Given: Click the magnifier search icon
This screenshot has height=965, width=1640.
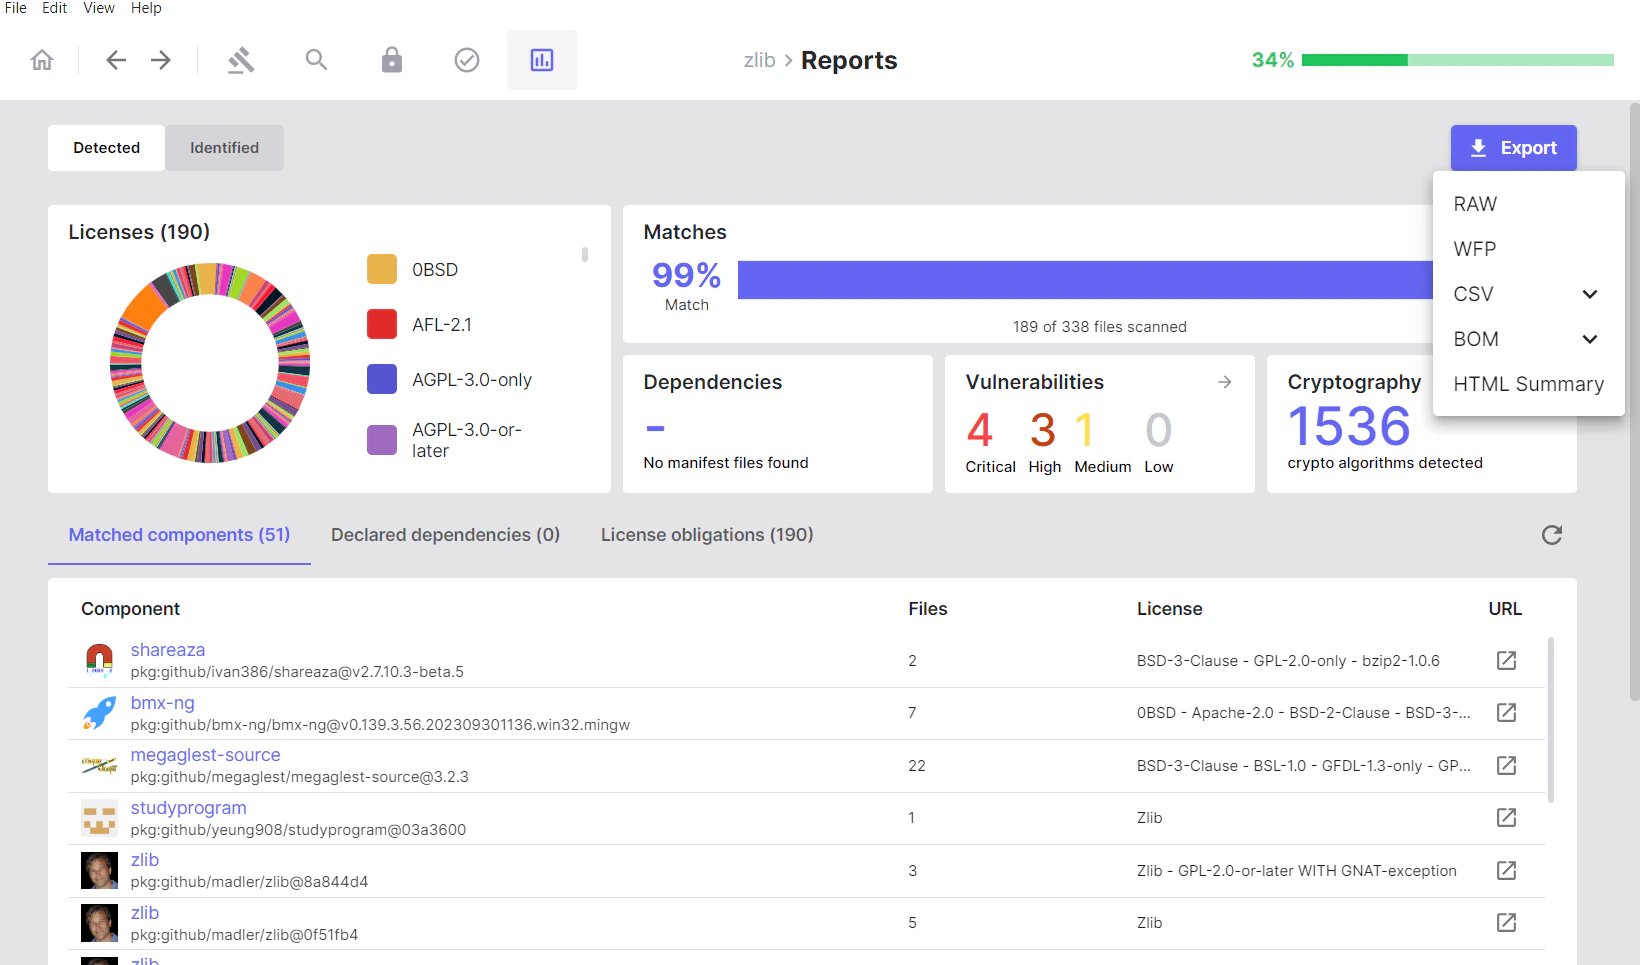Looking at the screenshot, I should pyautogui.click(x=316, y=60).
